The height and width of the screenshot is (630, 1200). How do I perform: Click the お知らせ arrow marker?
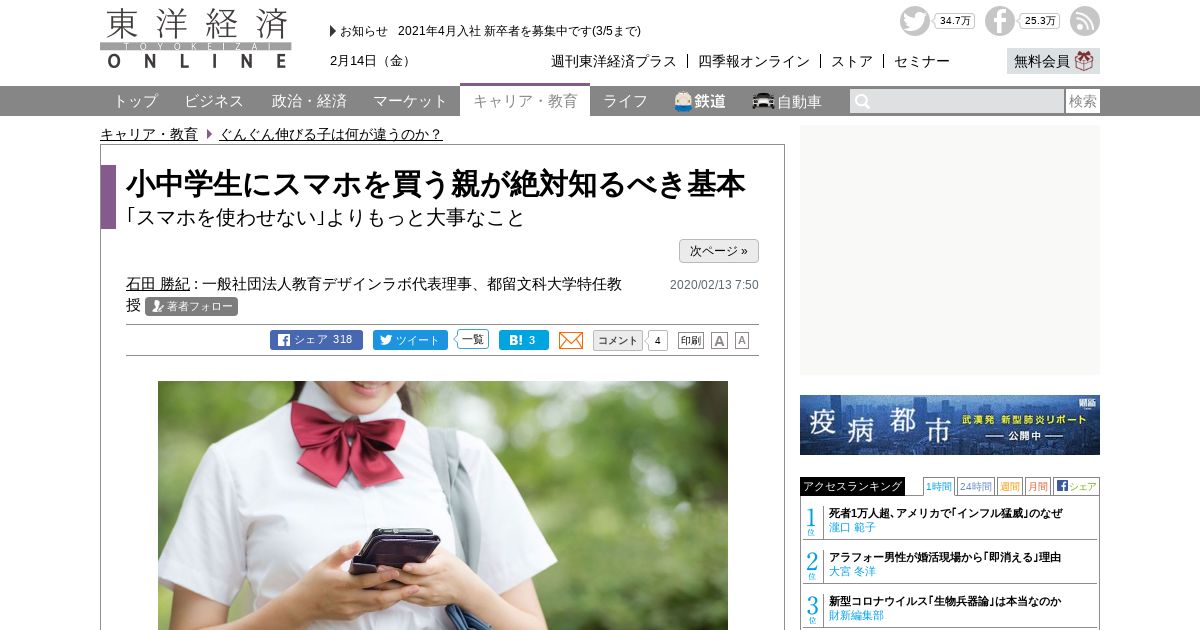click(x=333, y=31)
